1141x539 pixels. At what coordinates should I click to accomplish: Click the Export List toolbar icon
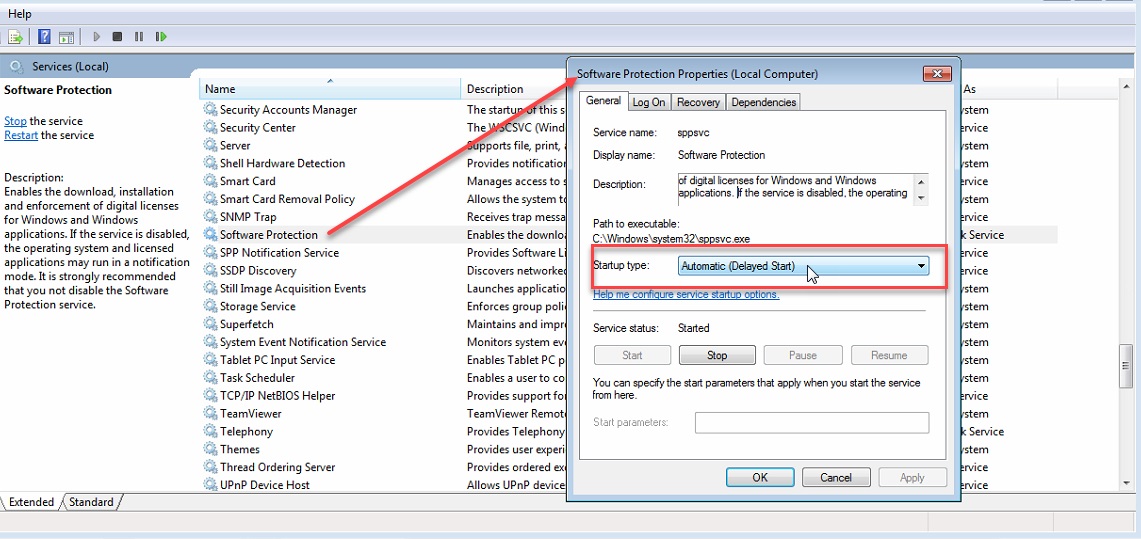pos(16,36)
